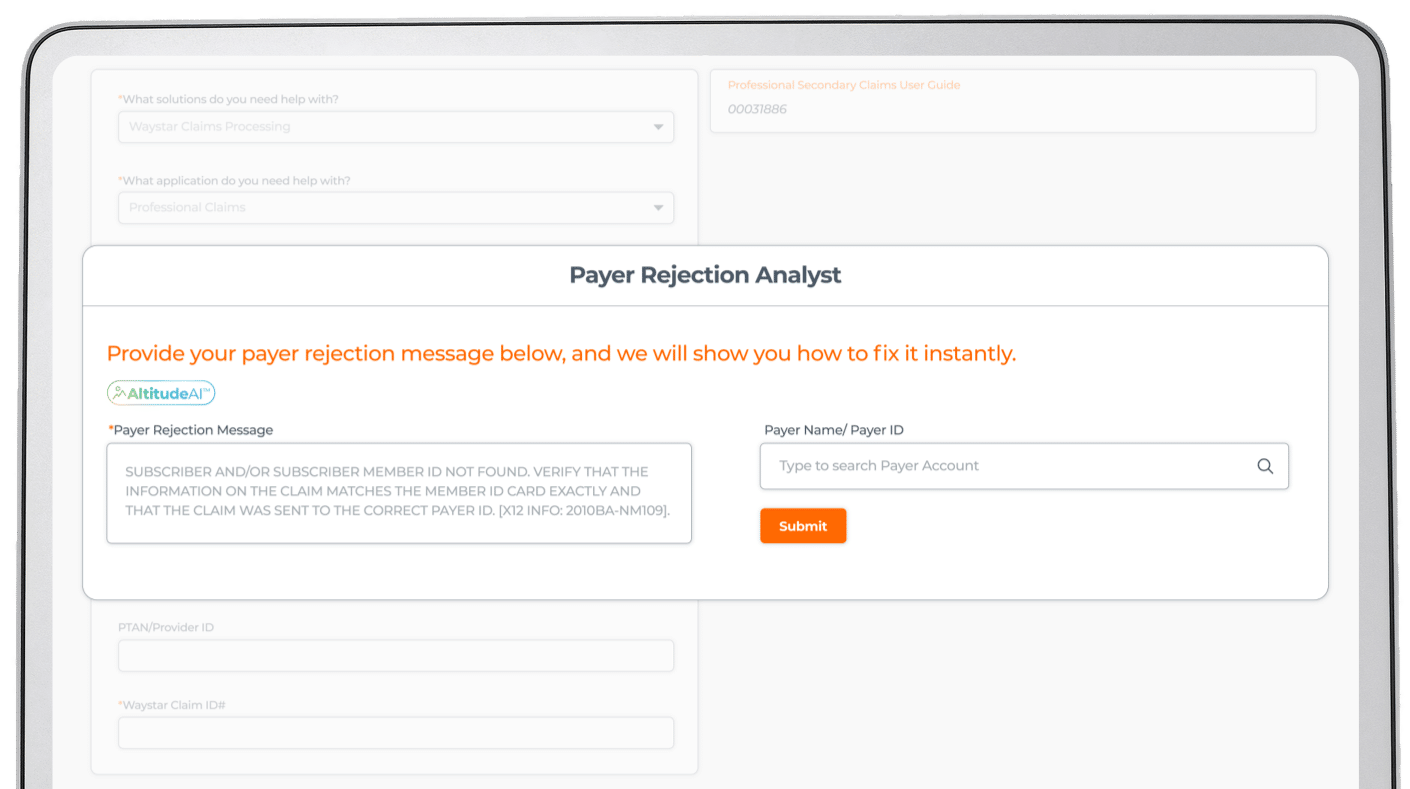Click the search magnifier icon in Payer field
The image size is (1410, 789).
[1264, 466]
